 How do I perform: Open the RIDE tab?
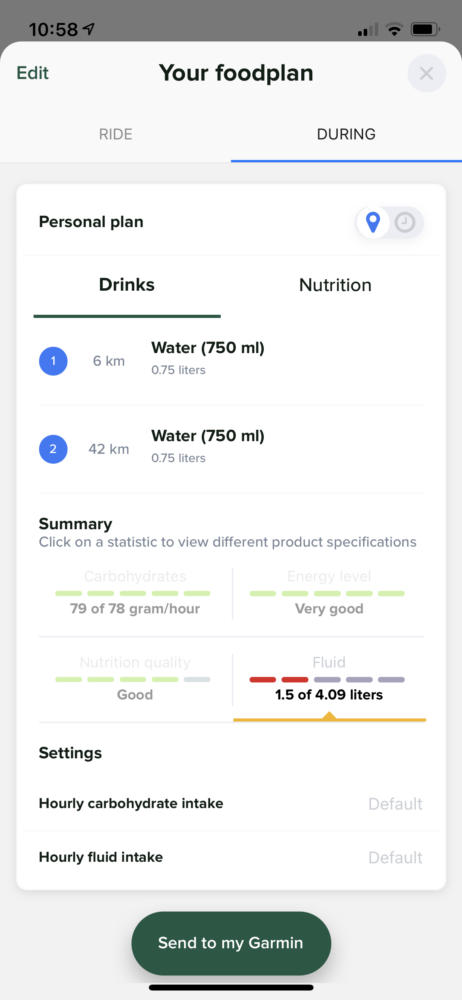point(116,135)
